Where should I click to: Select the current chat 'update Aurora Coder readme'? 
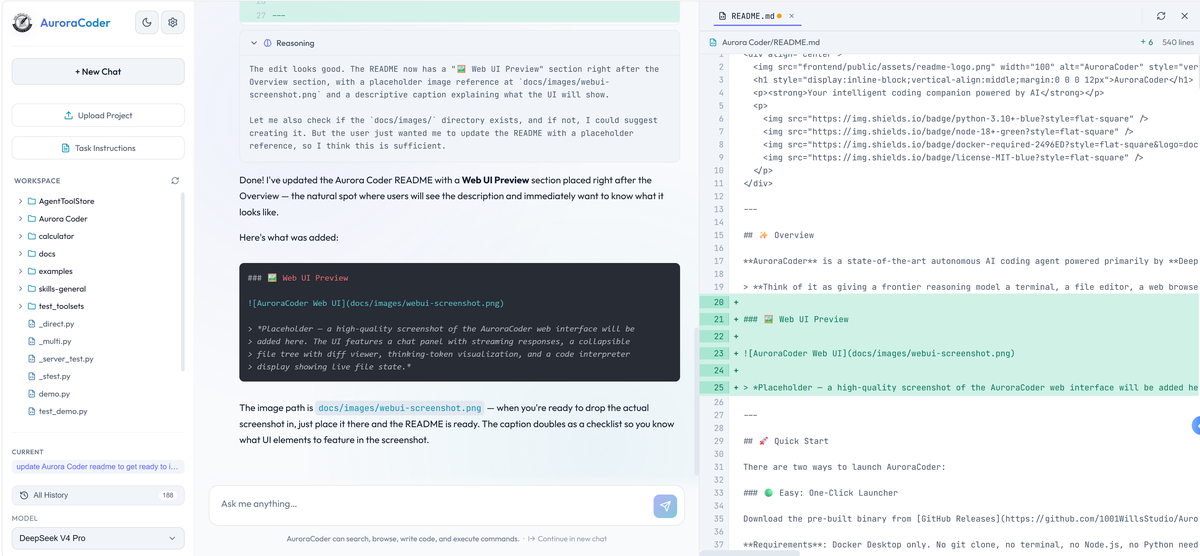coord(98,467)
